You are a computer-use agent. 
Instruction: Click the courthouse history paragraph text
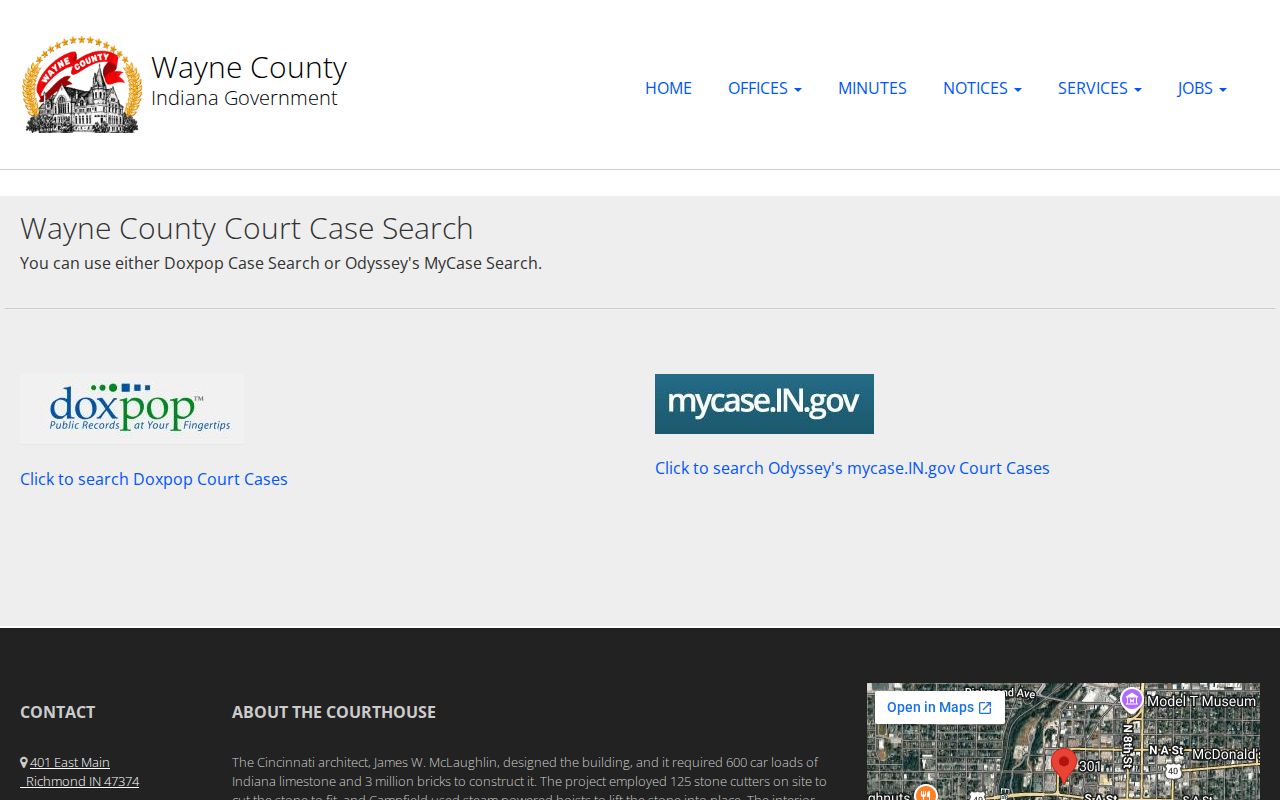click(x=530, y=779)
